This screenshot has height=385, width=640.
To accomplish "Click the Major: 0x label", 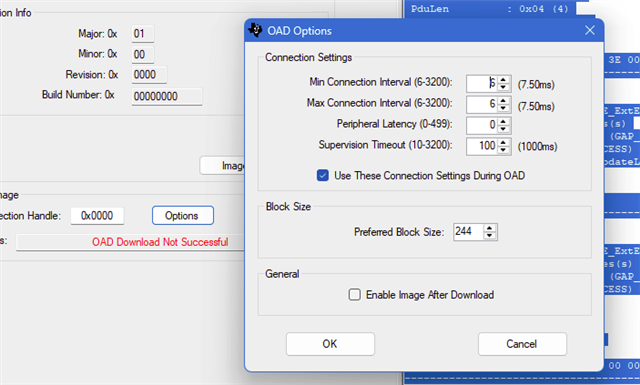I will click(98, 33).
